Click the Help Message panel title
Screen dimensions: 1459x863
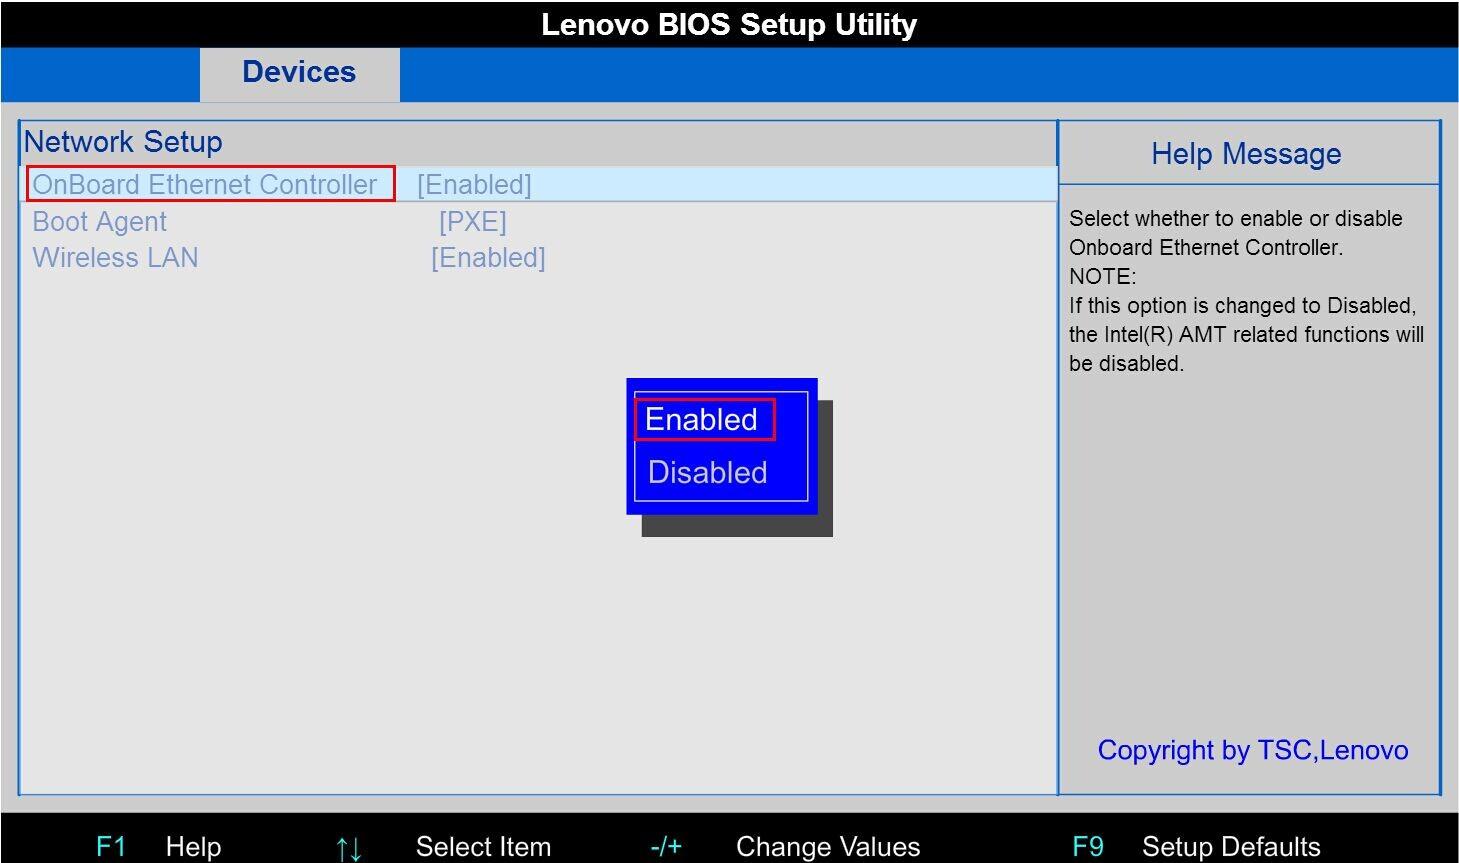(1246, 154)
